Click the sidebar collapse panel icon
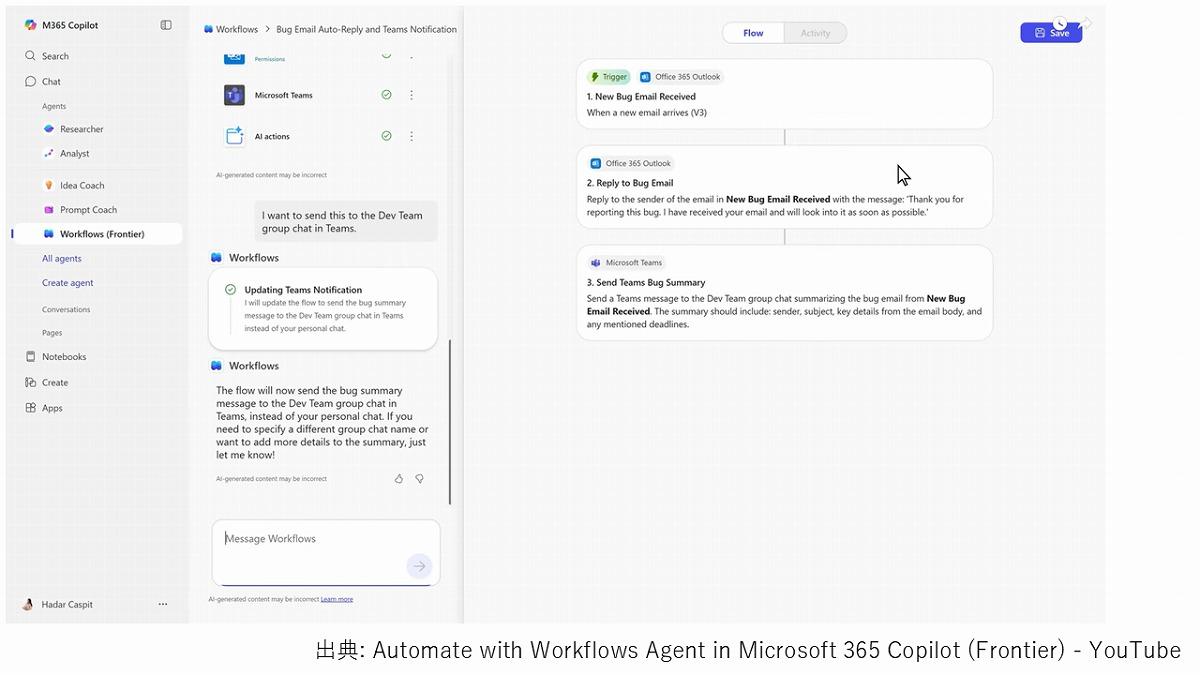This screenshot has width=1200, height=675. [166, 25]
